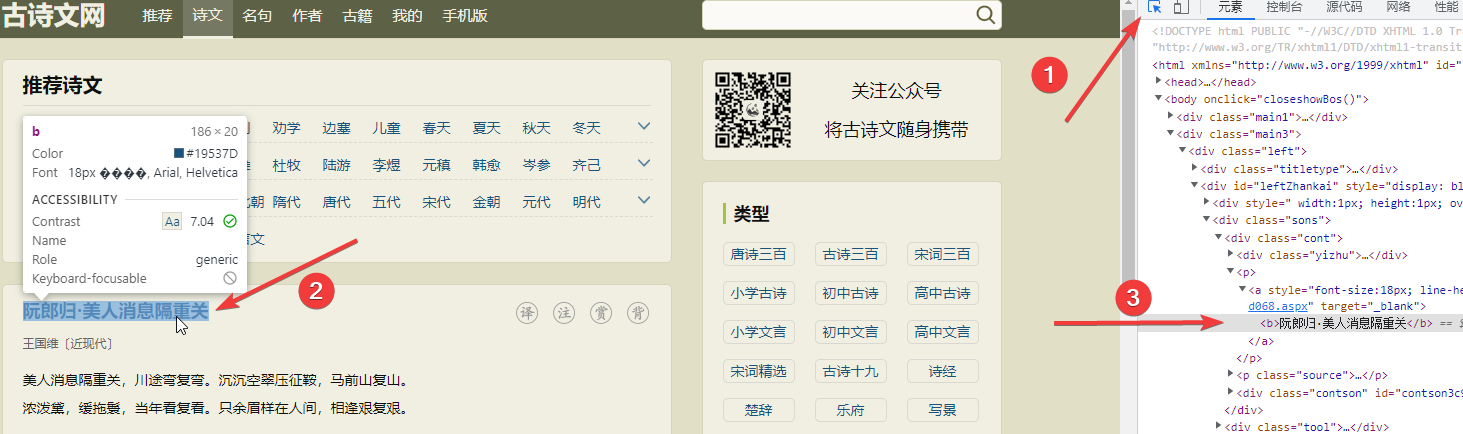1463x434 pixels.
Task: Open the 楚辞 category button
Action: 759,410
